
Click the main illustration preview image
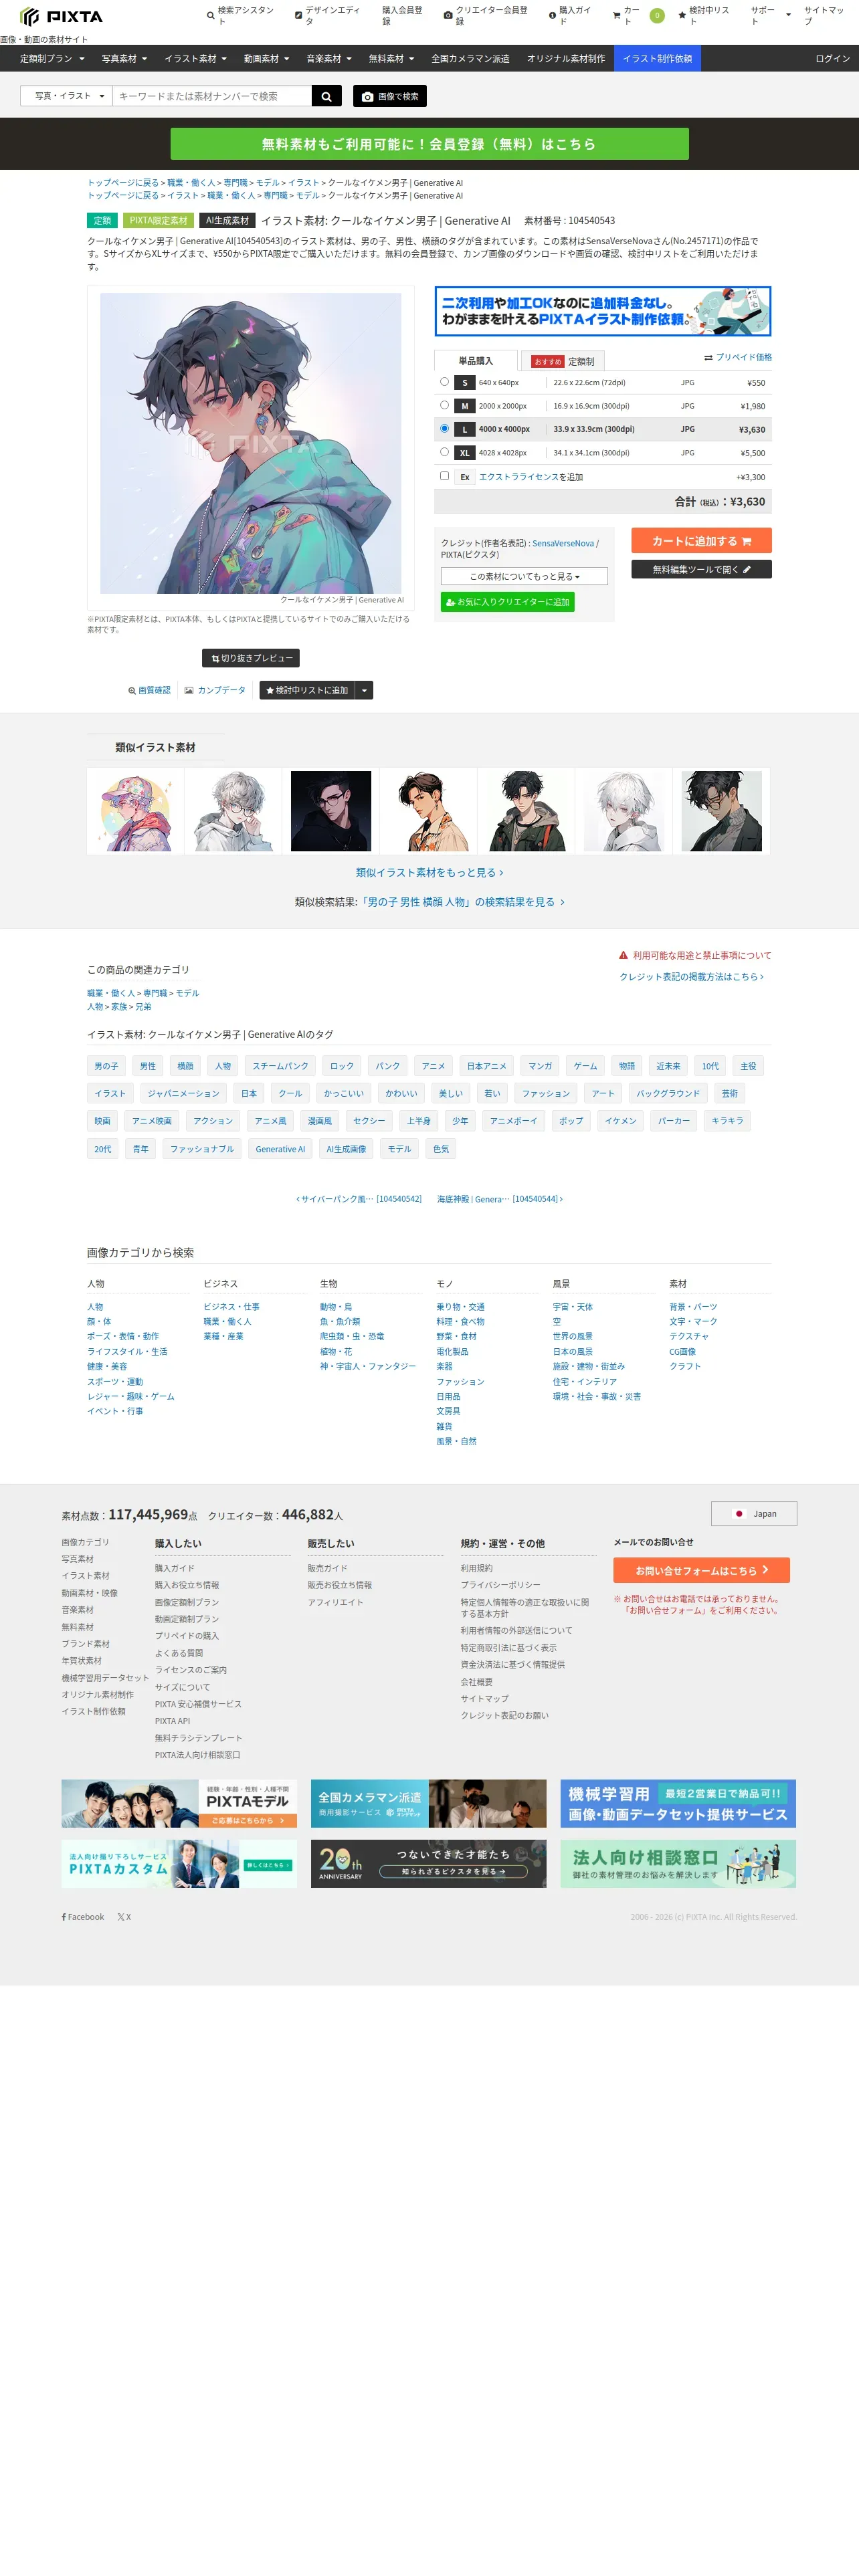(250, 443)
